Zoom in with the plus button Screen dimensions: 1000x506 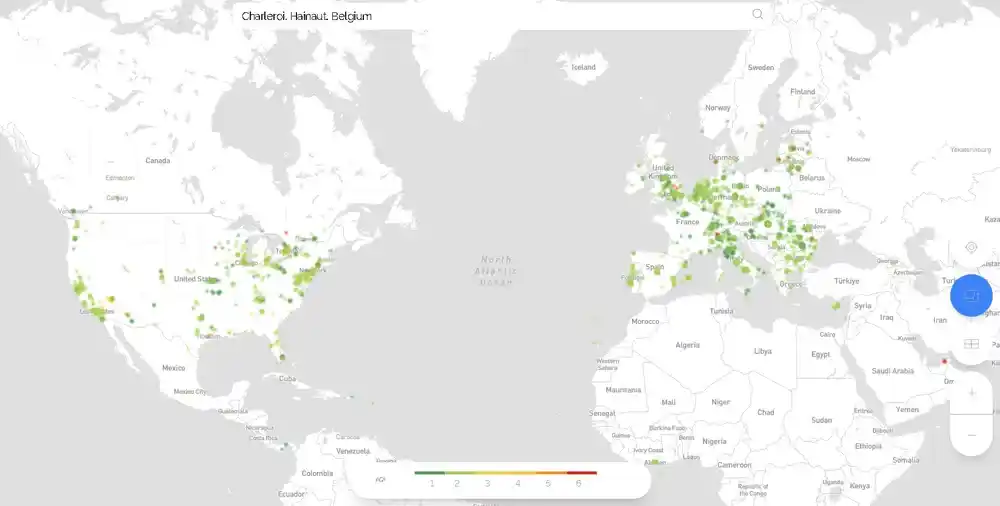coord(971,393)
